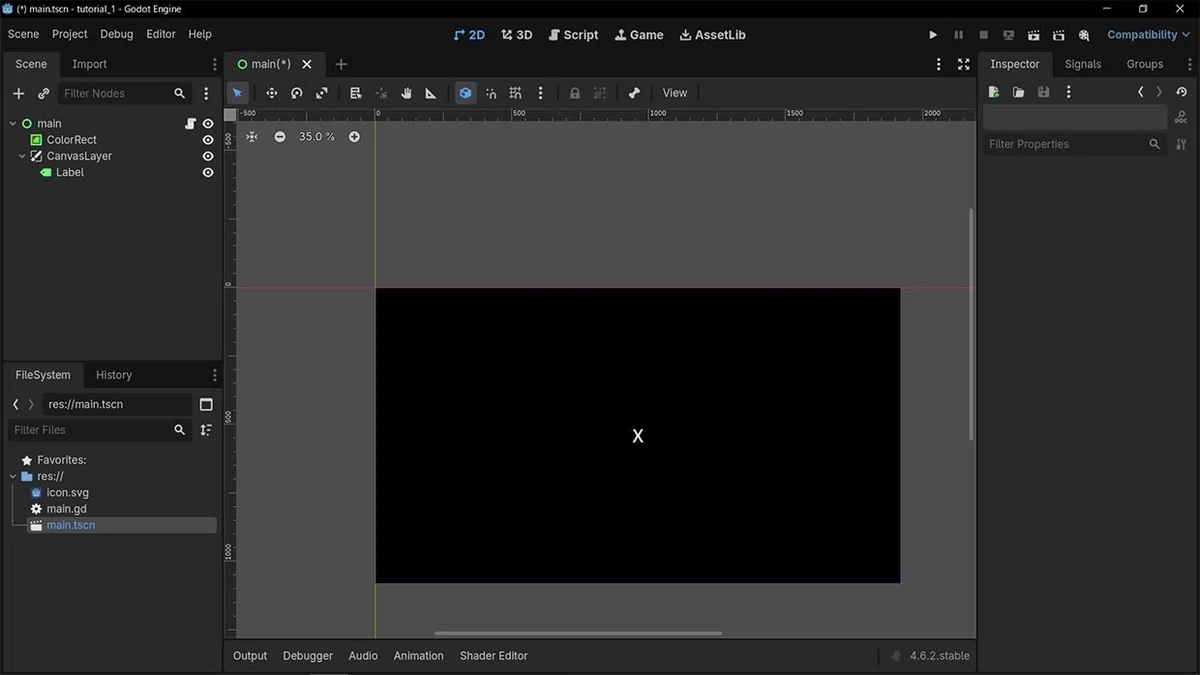Select the Ruler Mode triangle tool
The width and height of the screenshot is (1200, 675).
pos(431,93)
